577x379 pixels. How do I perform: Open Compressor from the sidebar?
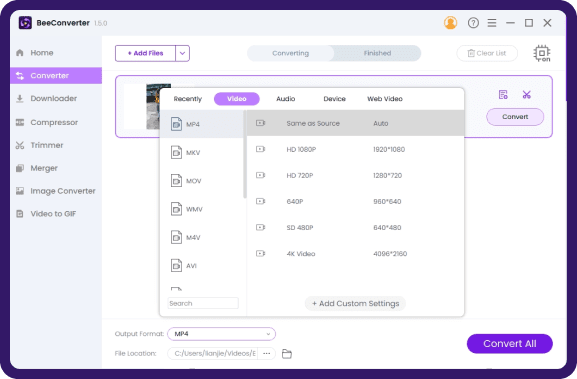[56, 122]
